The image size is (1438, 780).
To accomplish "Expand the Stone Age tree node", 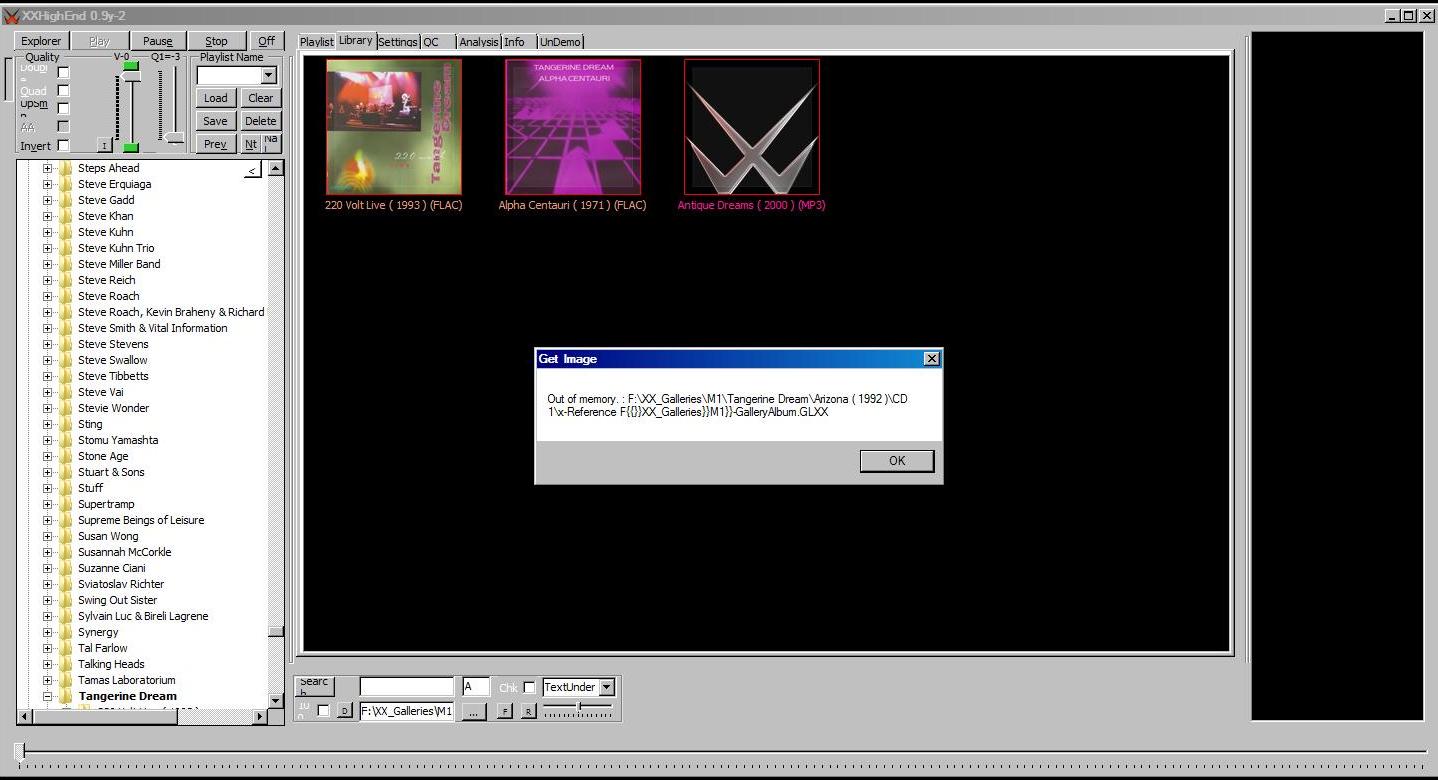I will (47, 456).
